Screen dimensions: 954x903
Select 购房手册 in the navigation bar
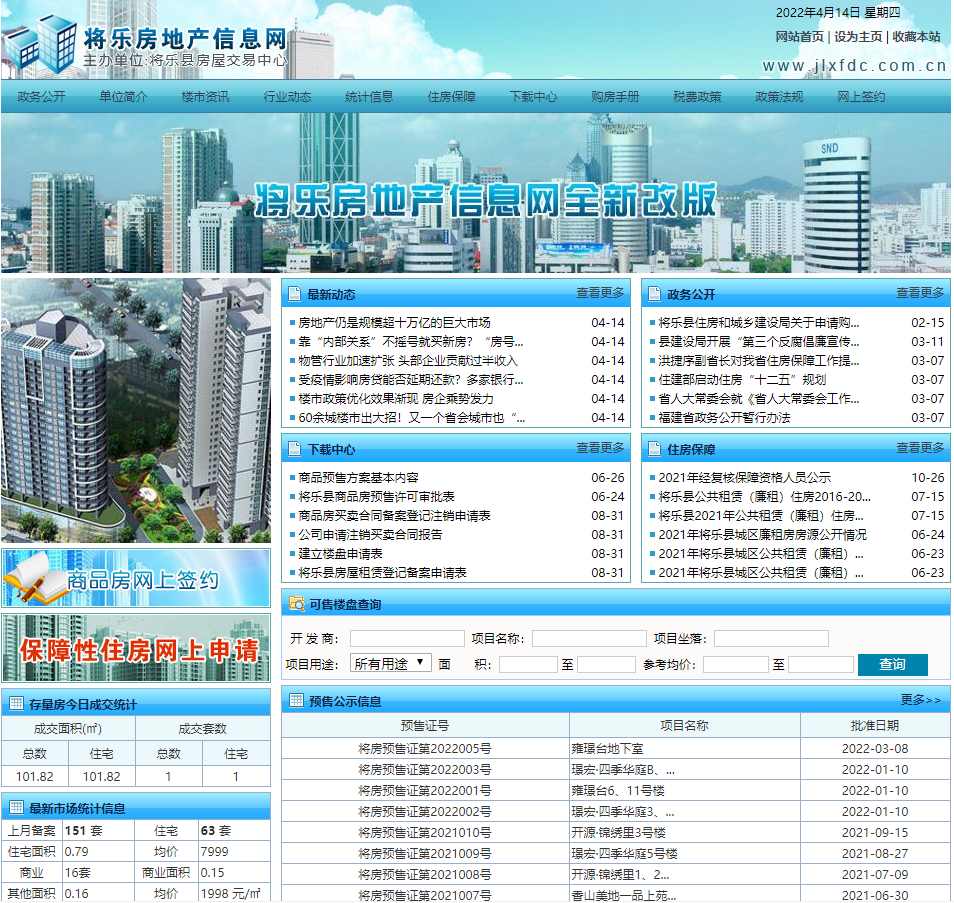pyautogui.click(x=615, y=97)
